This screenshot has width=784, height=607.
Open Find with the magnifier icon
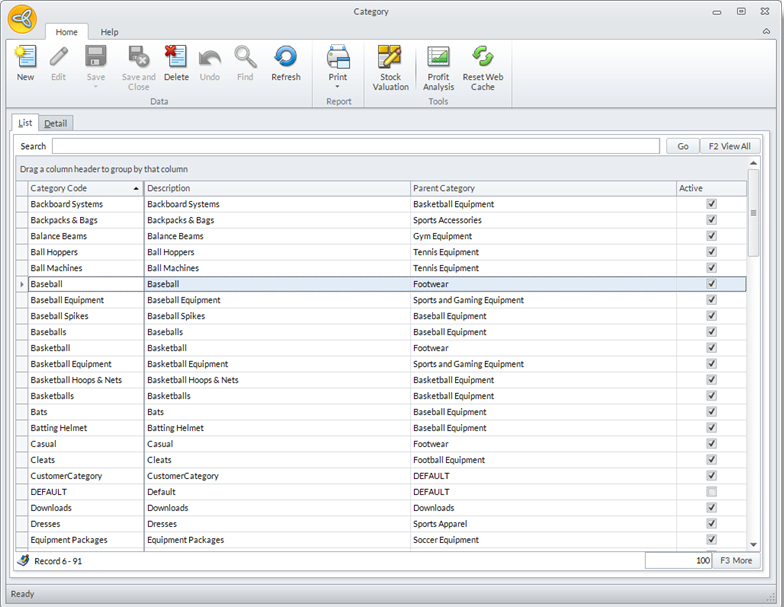coord(245,56)
